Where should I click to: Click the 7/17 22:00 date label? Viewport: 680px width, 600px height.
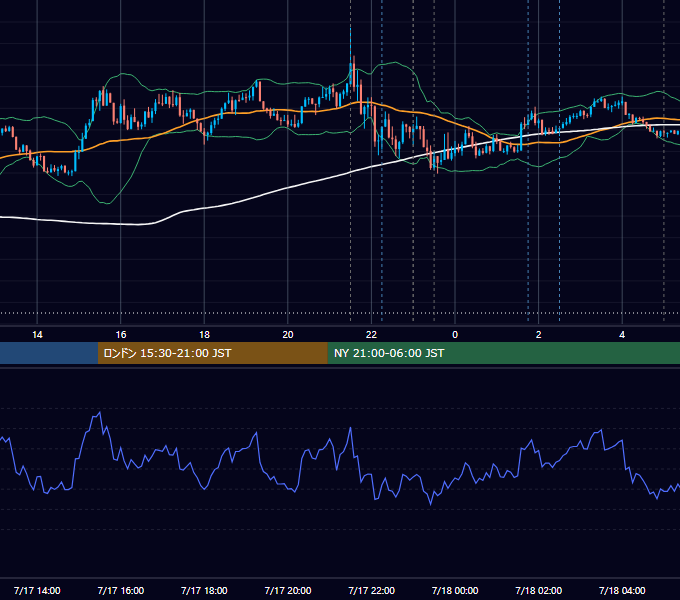(x=371, y=590)
